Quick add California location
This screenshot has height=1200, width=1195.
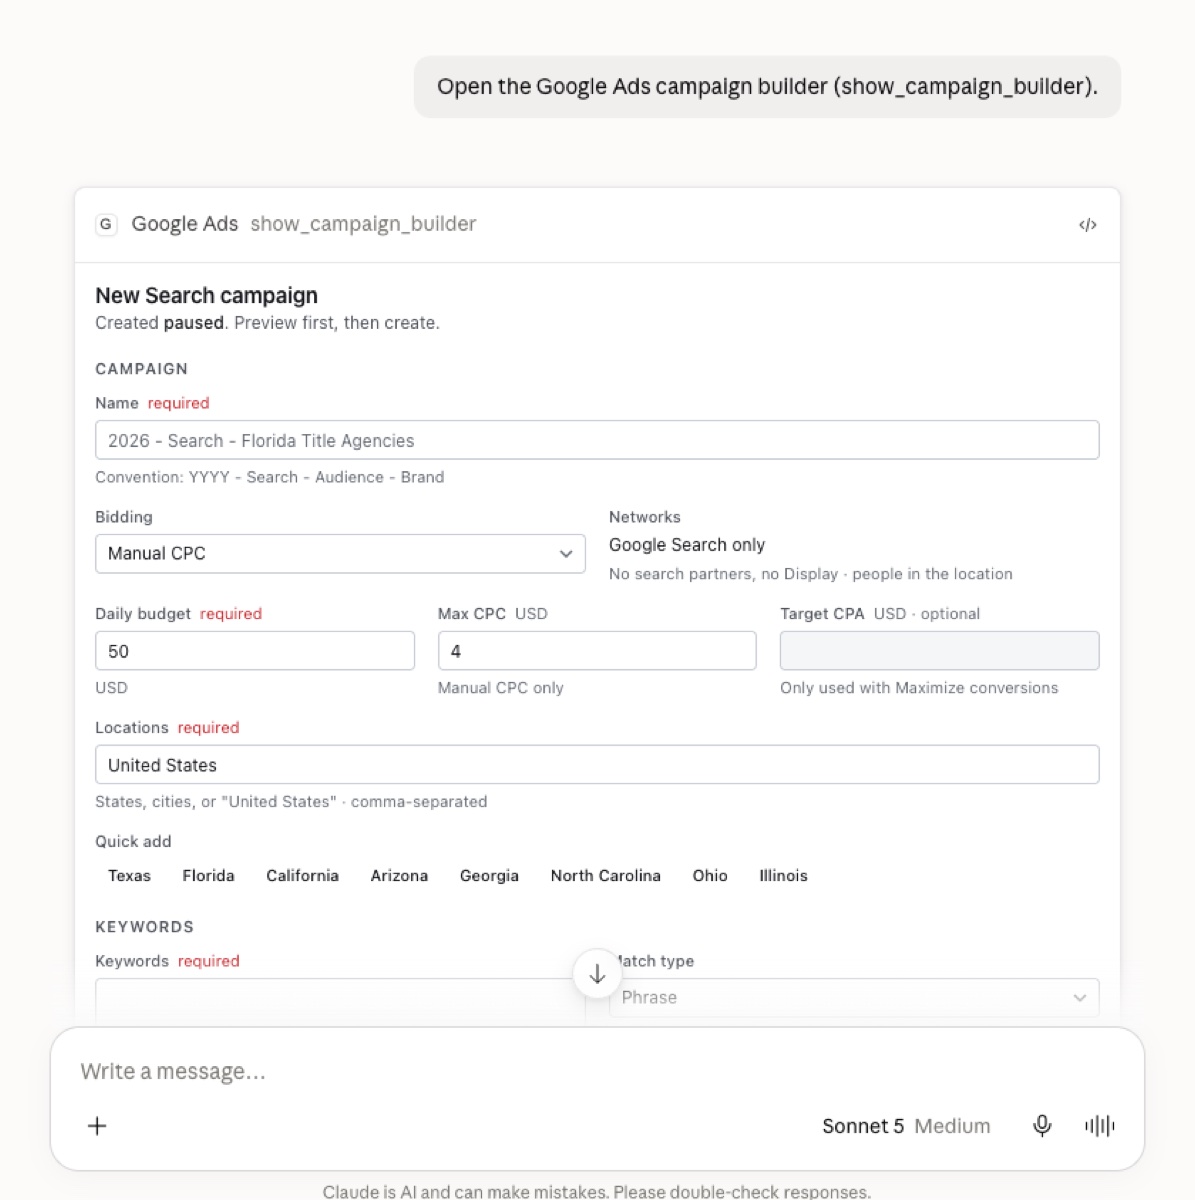point(302,876)
